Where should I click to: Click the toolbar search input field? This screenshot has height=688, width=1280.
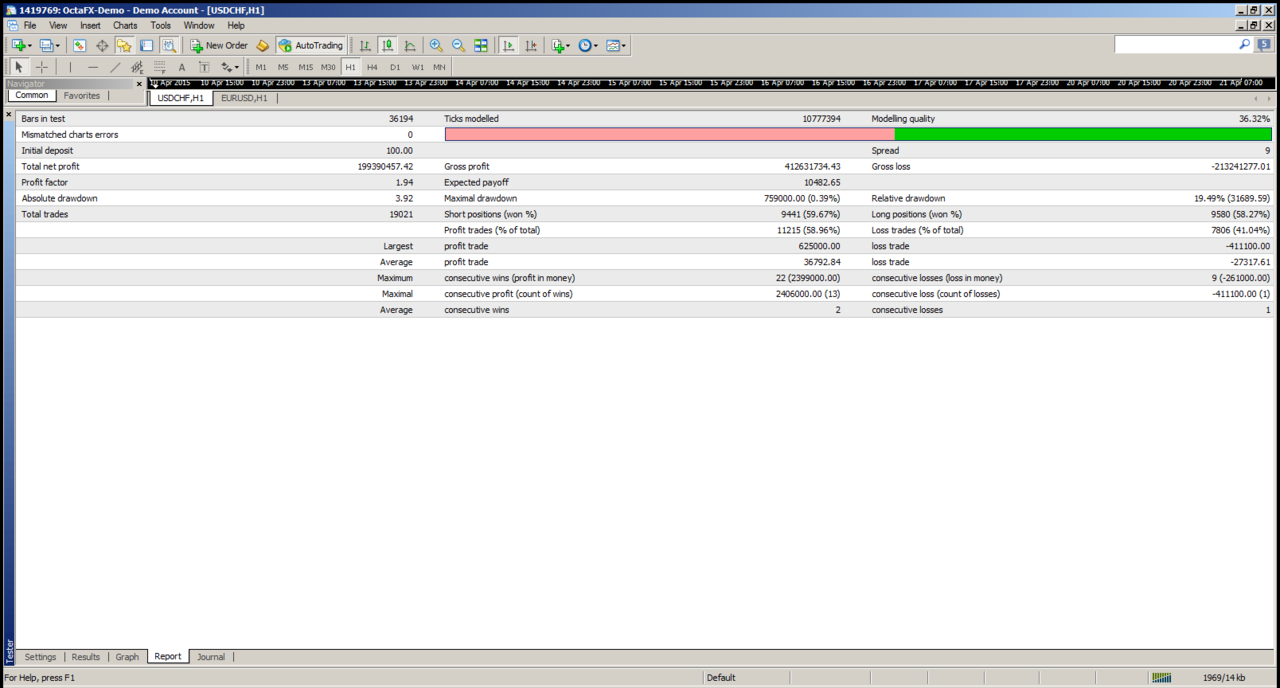coord(1176,45)
